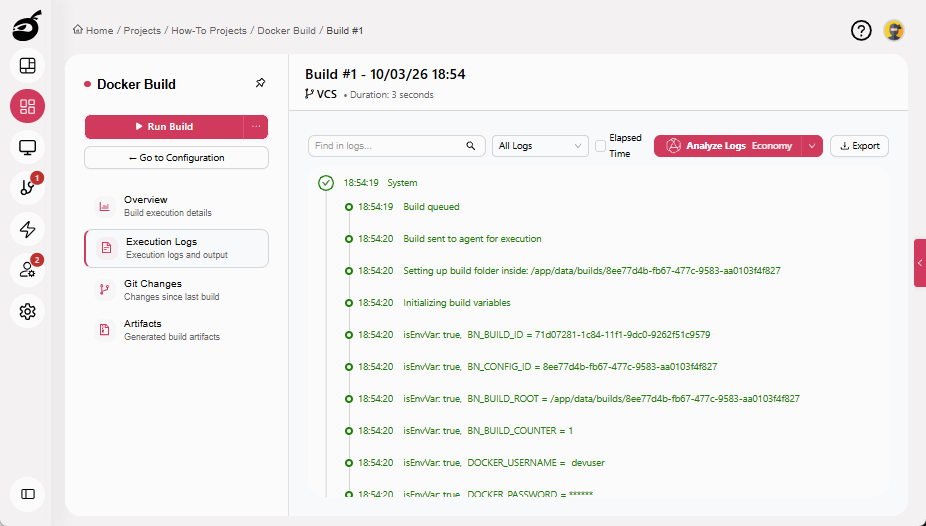Open the dashboard layout icon in the sidebar
926x526 pixels.
point(27,66)
